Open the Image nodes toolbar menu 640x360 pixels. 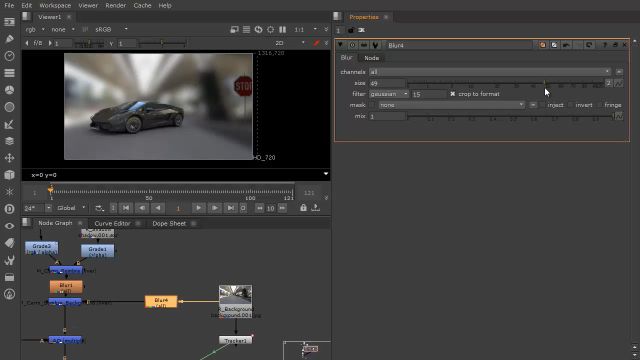pos(9,22)
